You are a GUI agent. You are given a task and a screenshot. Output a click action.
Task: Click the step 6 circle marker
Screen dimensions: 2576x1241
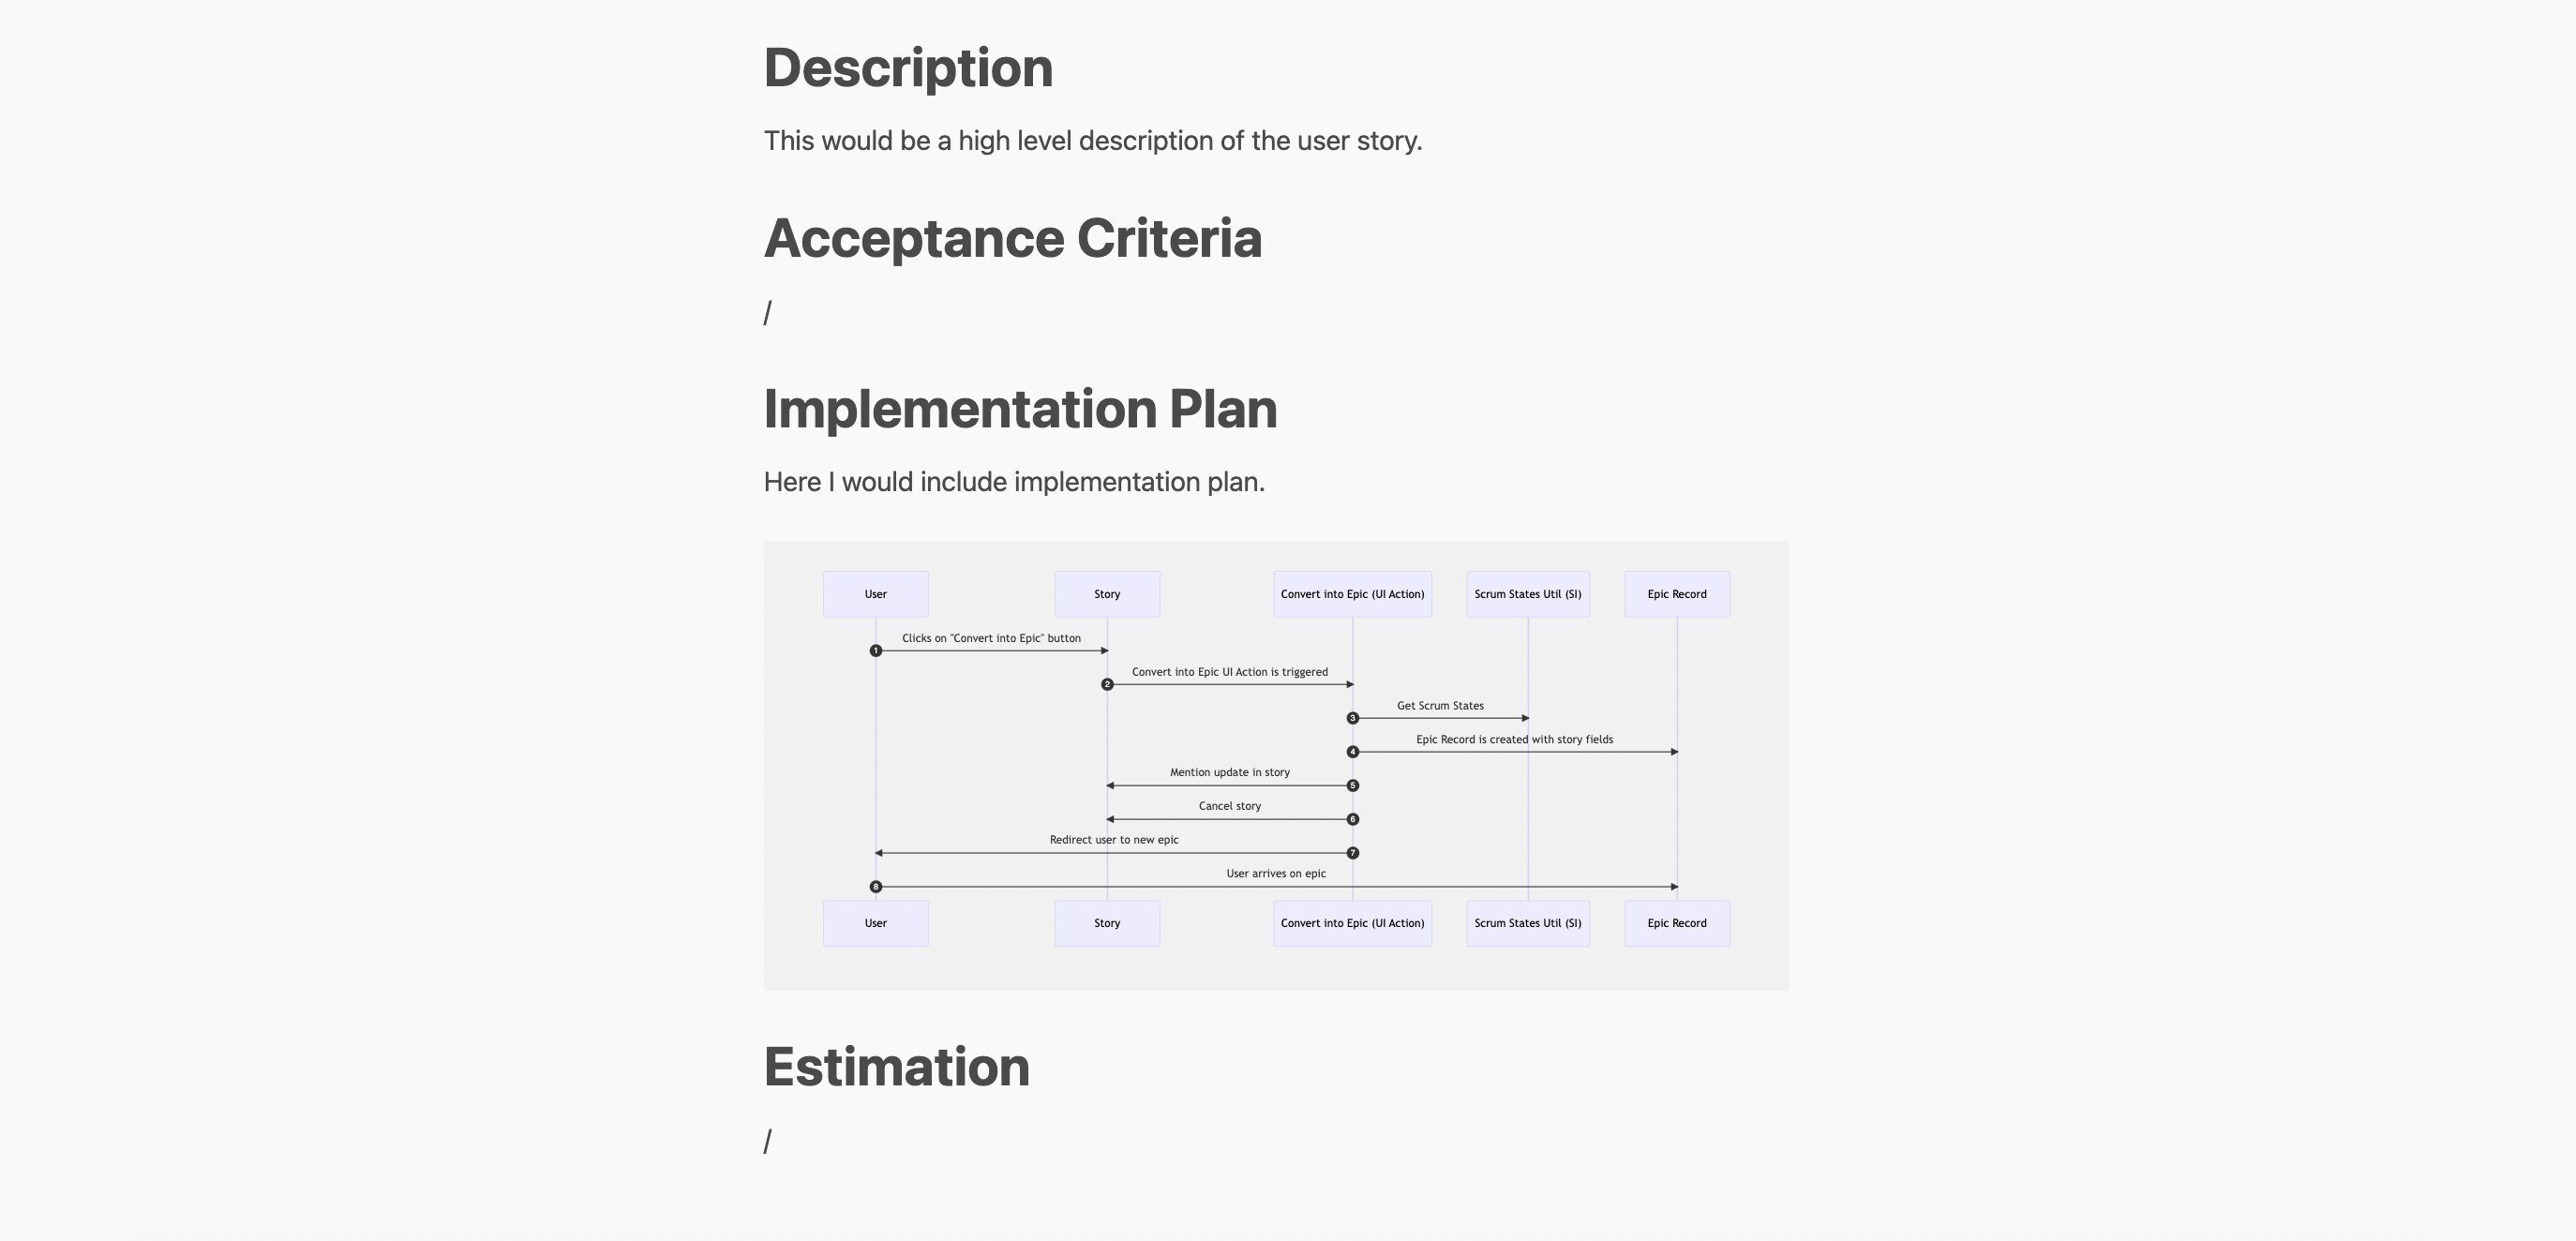pyautogui.click(x=1353, y=820)
